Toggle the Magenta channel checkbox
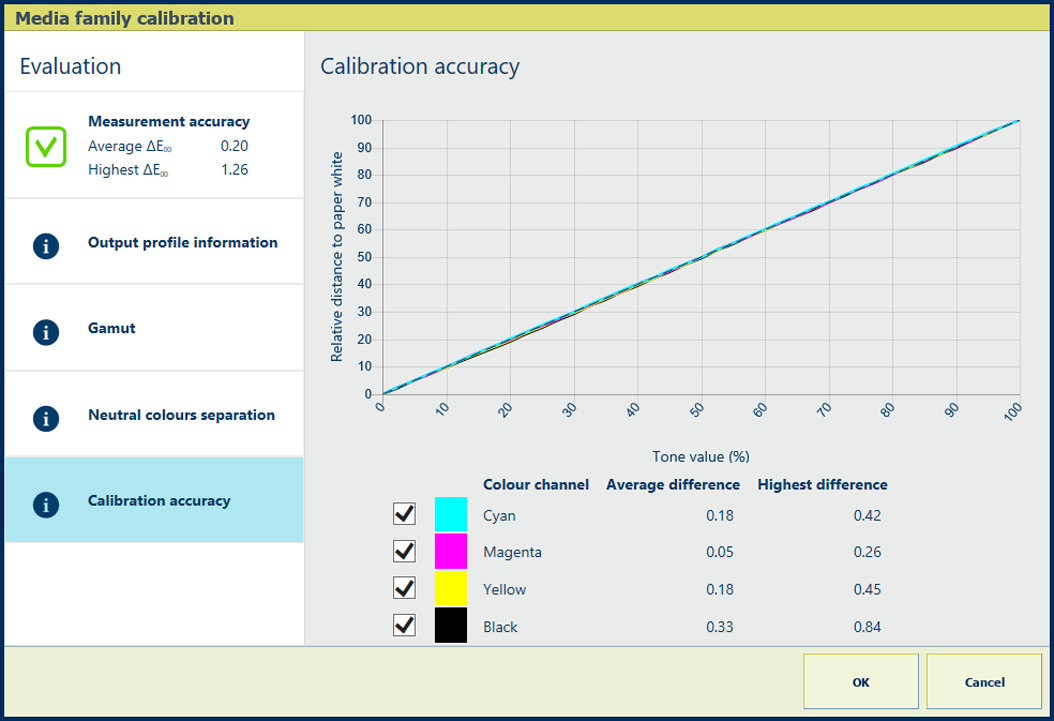This screenshot has width=1054, height=721. (x=404, y=551)
